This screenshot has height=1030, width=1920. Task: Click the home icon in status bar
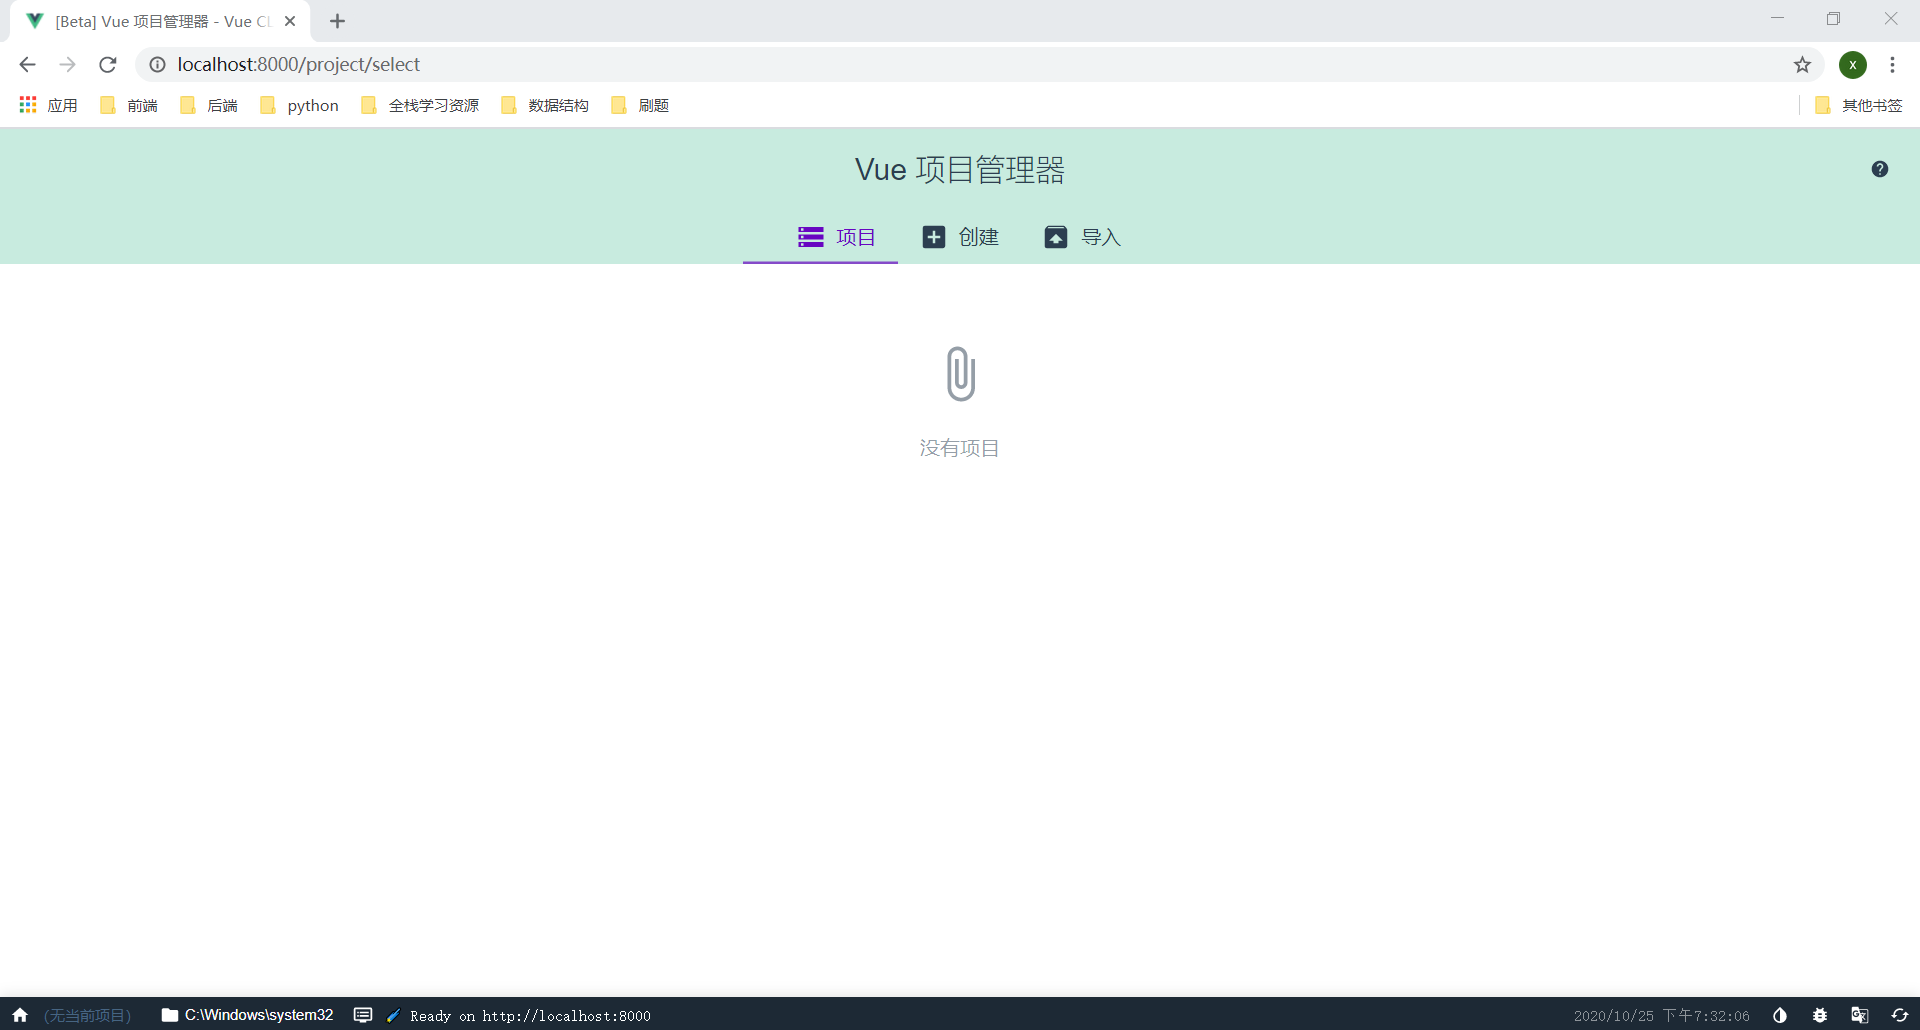click(20, 1015)
